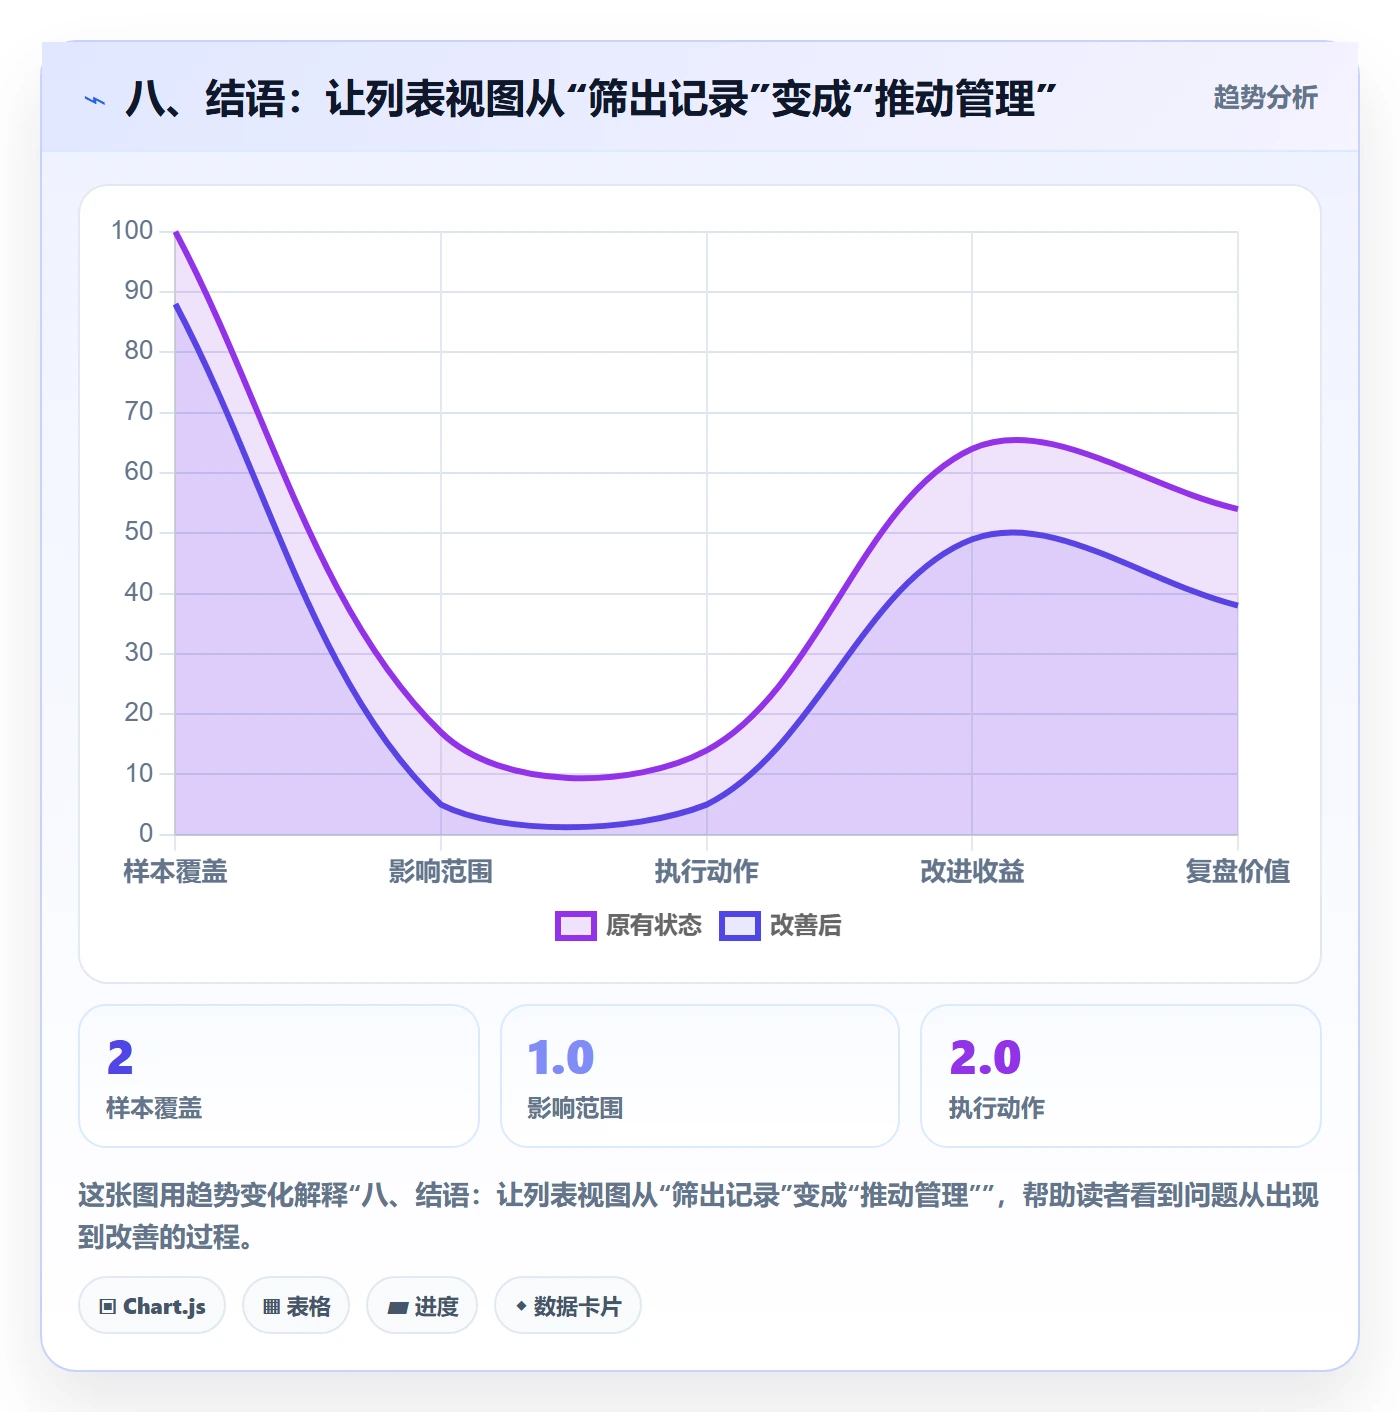The height and width of the screenshot is (1412, 1400).
Task: Select the 数据卡片 tag chip
Action: pyautogui.click(x=568, y=1305)
